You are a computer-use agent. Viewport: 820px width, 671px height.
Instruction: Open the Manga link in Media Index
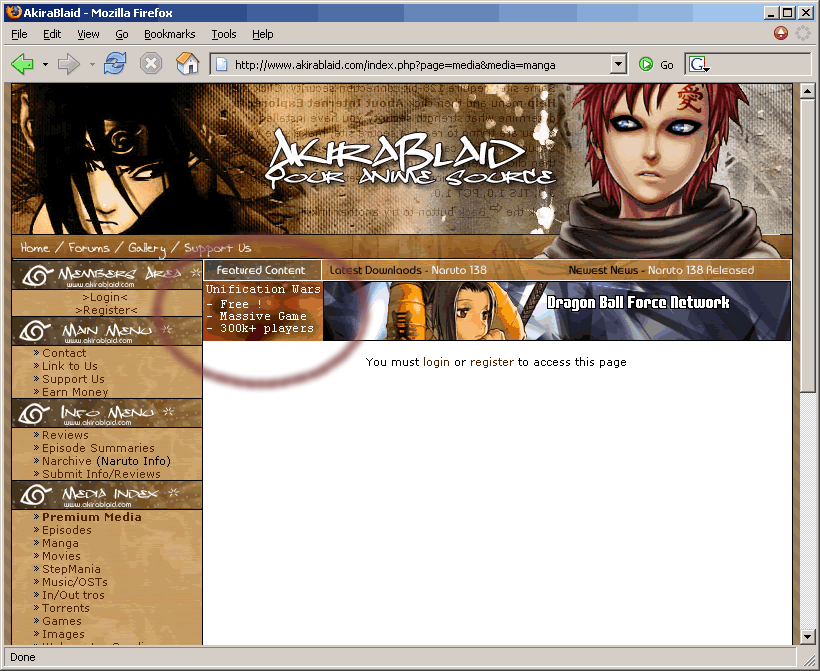pyautogui.click(x=60, y=543)
